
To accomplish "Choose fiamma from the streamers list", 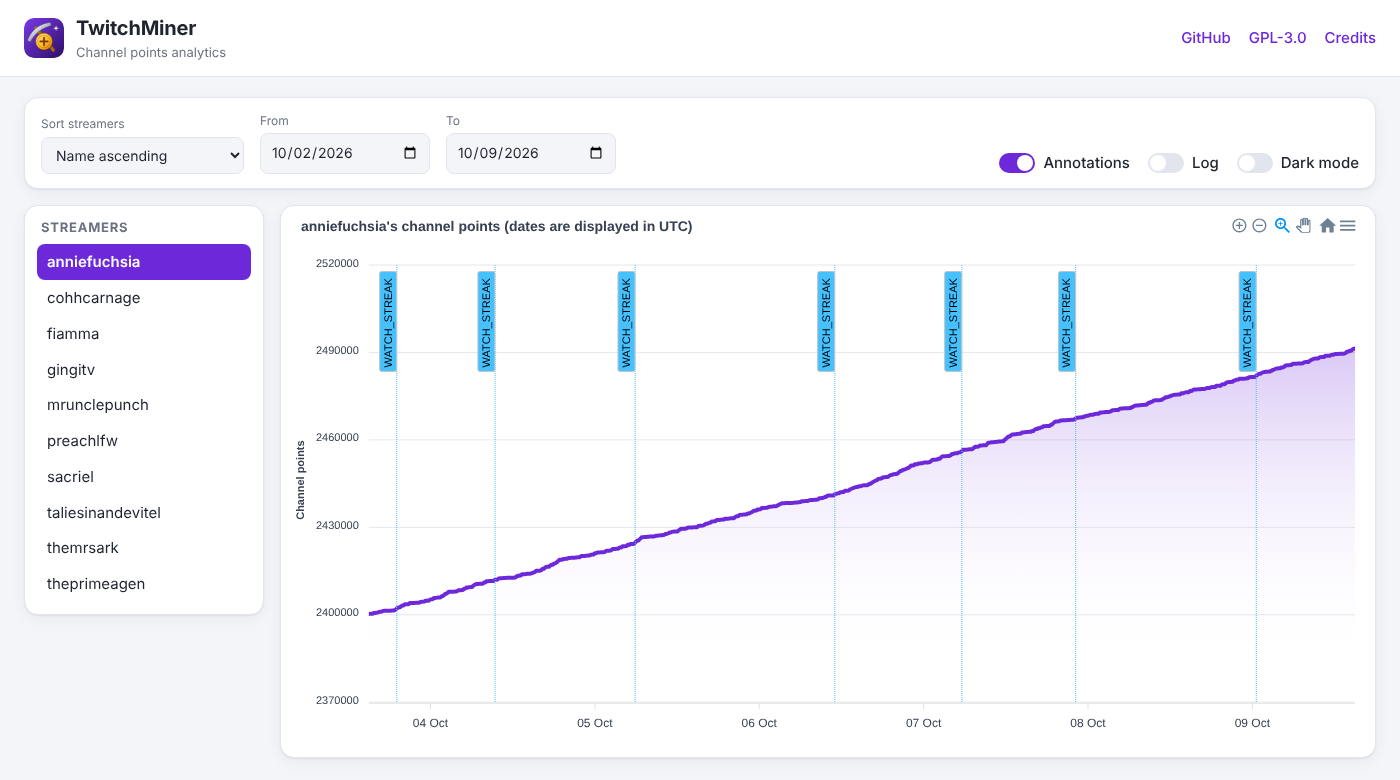I will coord(144,334).
